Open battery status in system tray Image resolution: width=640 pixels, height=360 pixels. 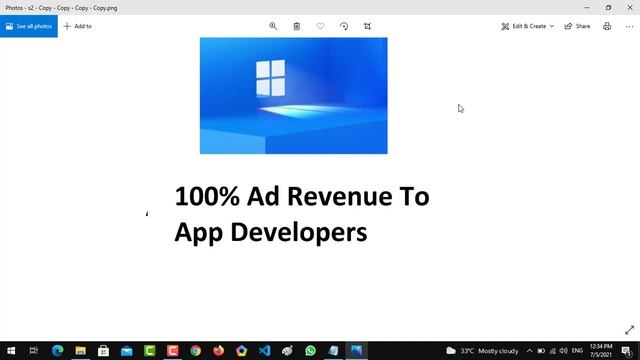(541, 351)
